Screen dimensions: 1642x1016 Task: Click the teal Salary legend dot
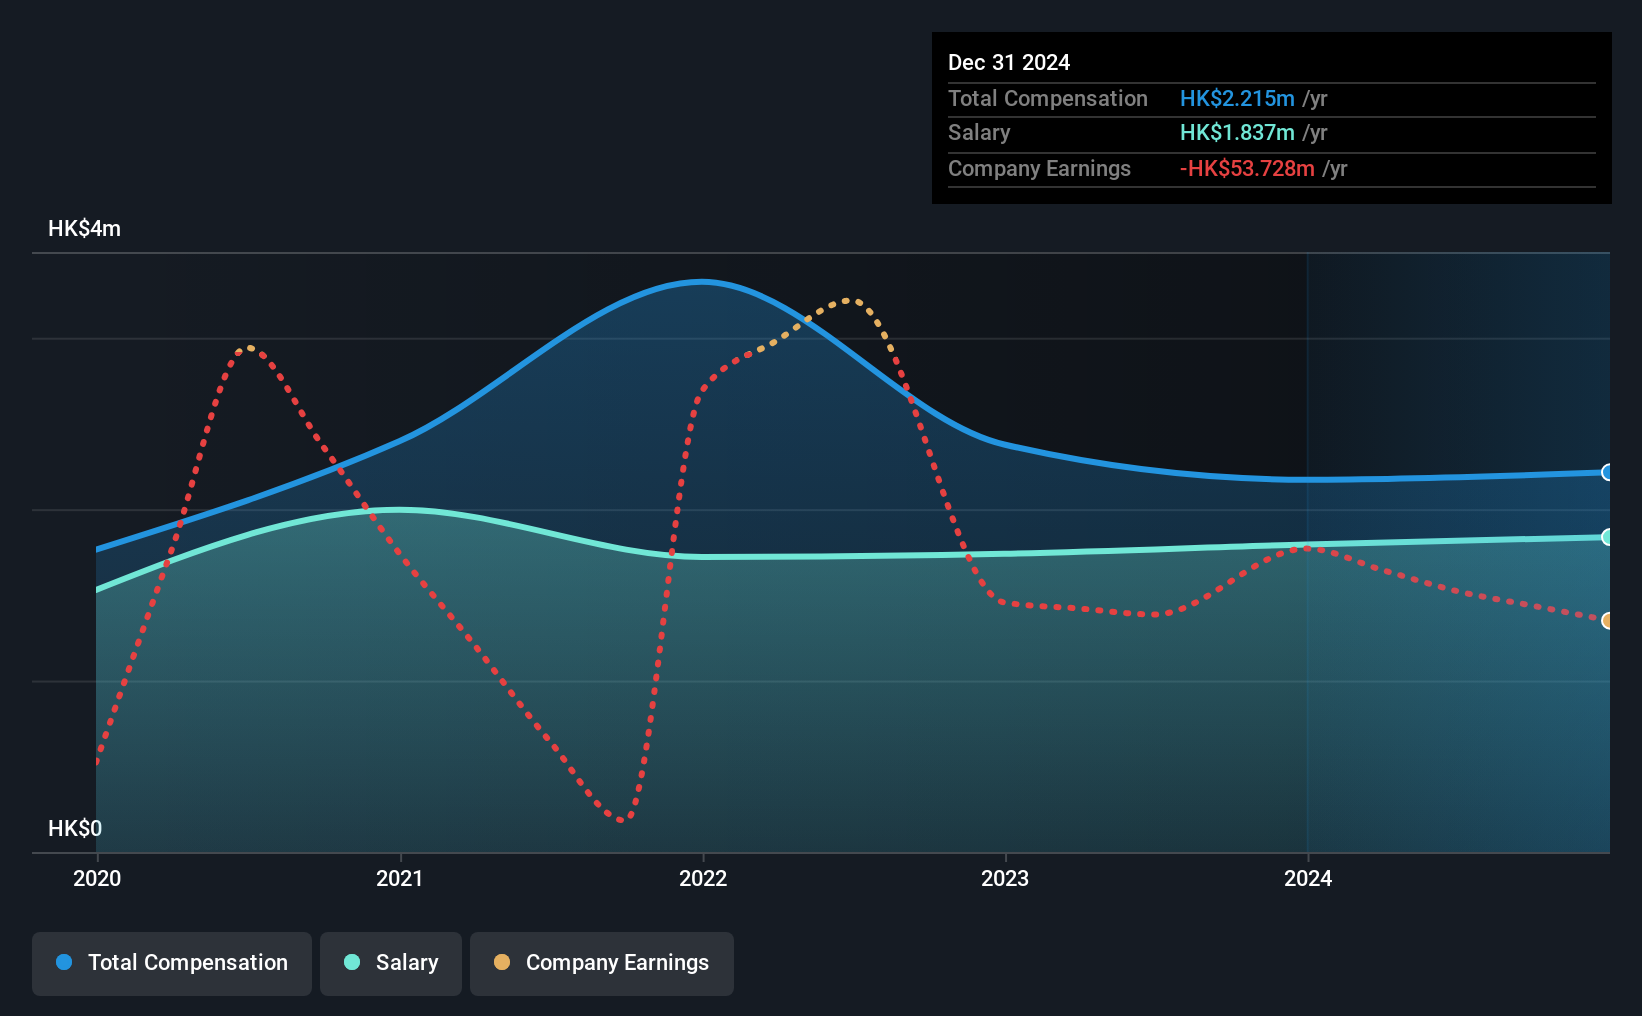pyautogui.click(x=352, y=962)
